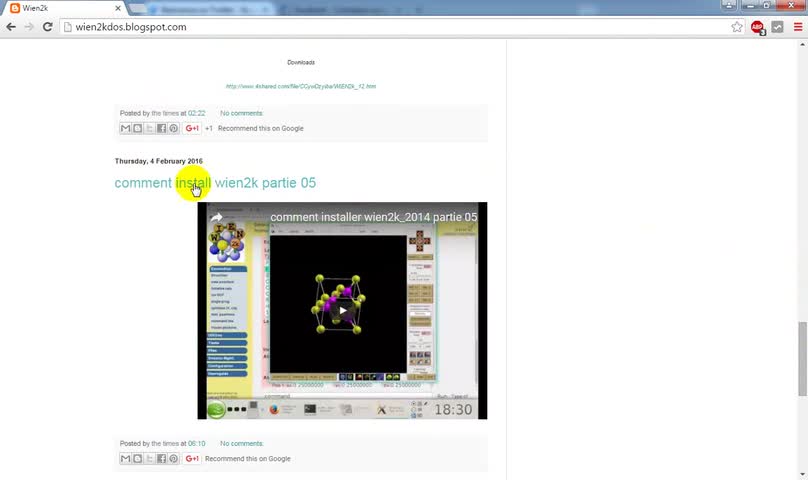Share 02:22 post to Pinterest
Viewport: 808px width, 480px height.
pos(174,128)
